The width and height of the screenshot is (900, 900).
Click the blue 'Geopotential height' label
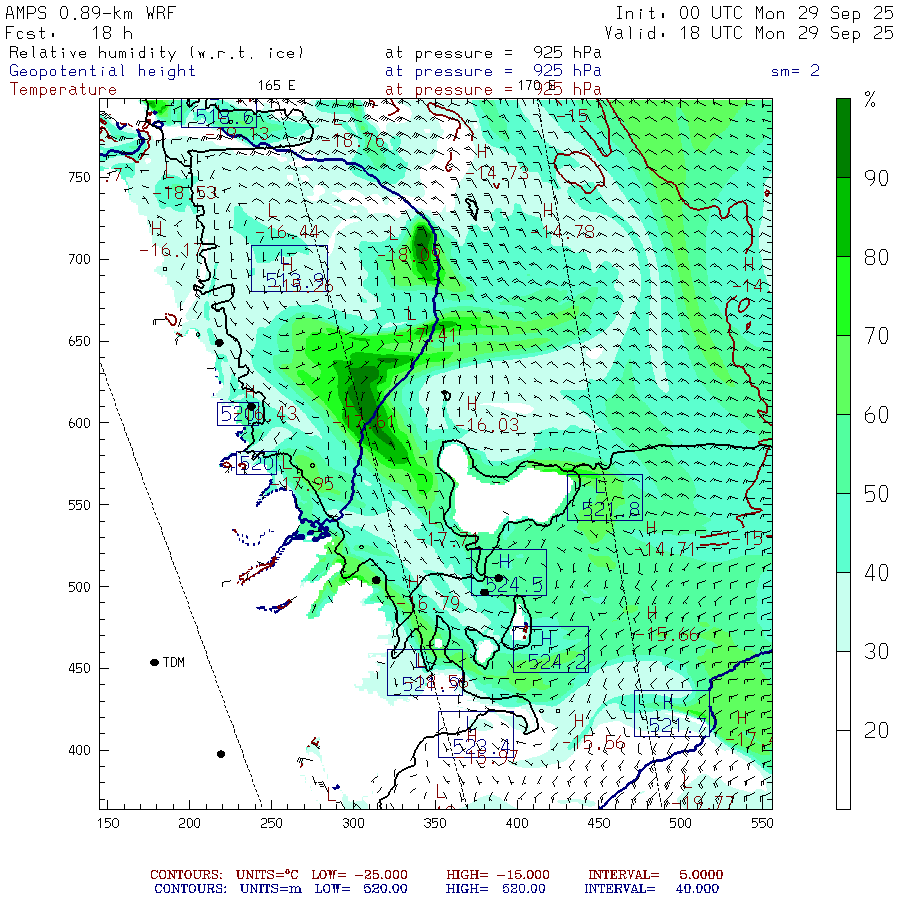pyautogui.click(x=103, y=71)
